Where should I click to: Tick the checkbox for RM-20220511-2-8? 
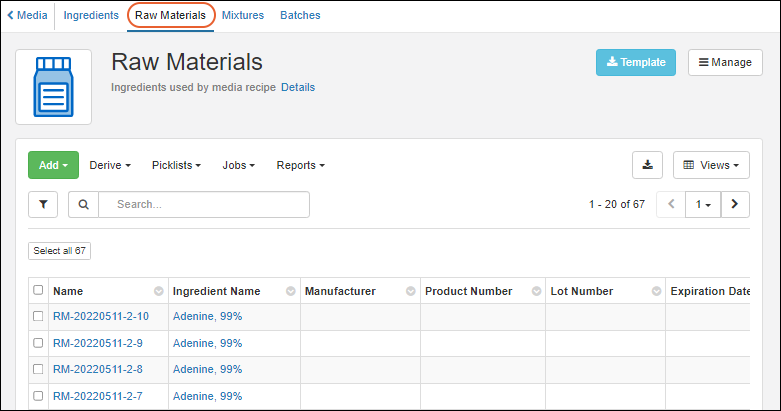click(x=38, y=369)
